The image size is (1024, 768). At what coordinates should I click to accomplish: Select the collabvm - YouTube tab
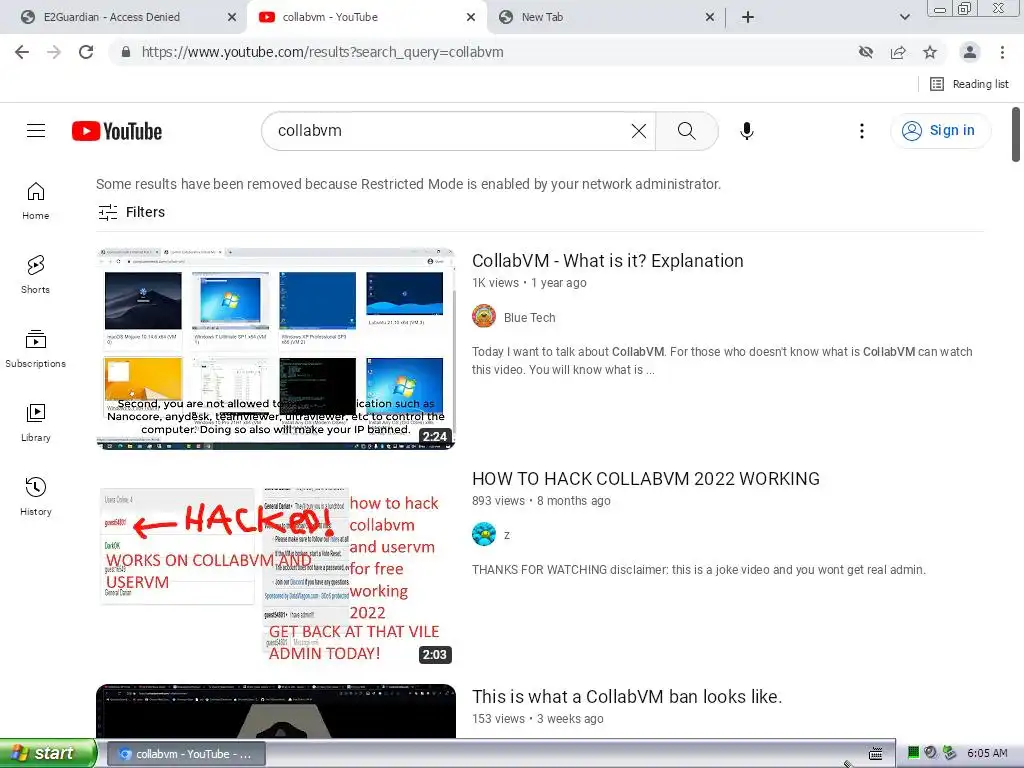[x=330, y=17]
